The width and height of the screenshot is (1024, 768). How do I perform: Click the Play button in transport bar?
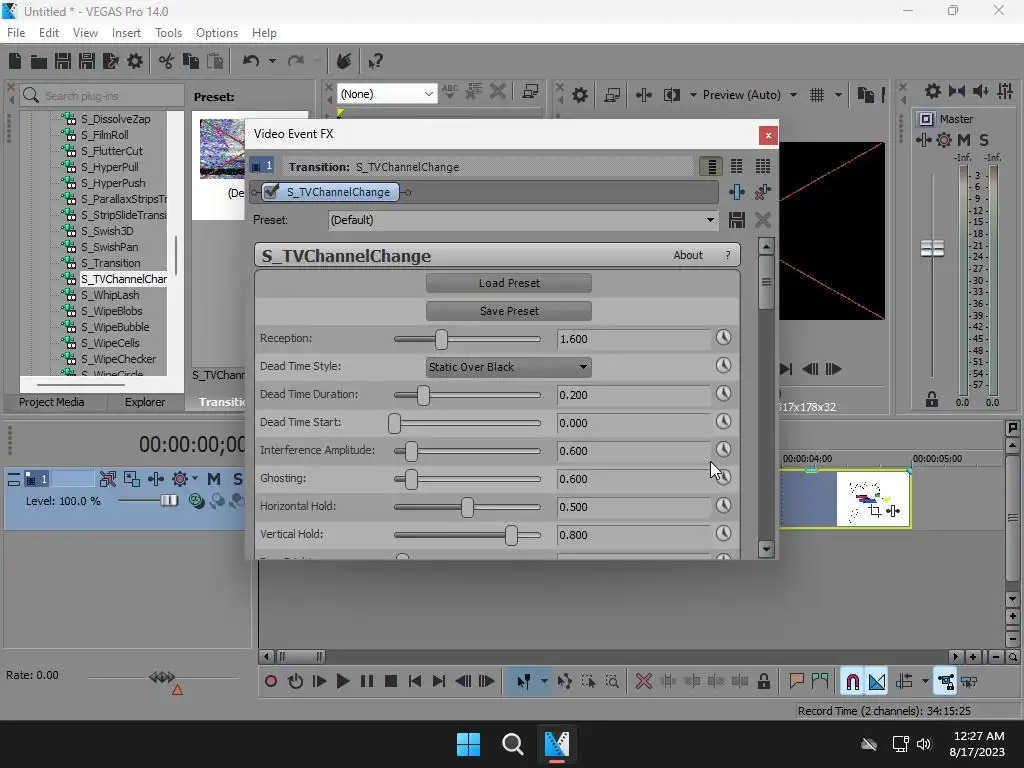pos(342,681)
